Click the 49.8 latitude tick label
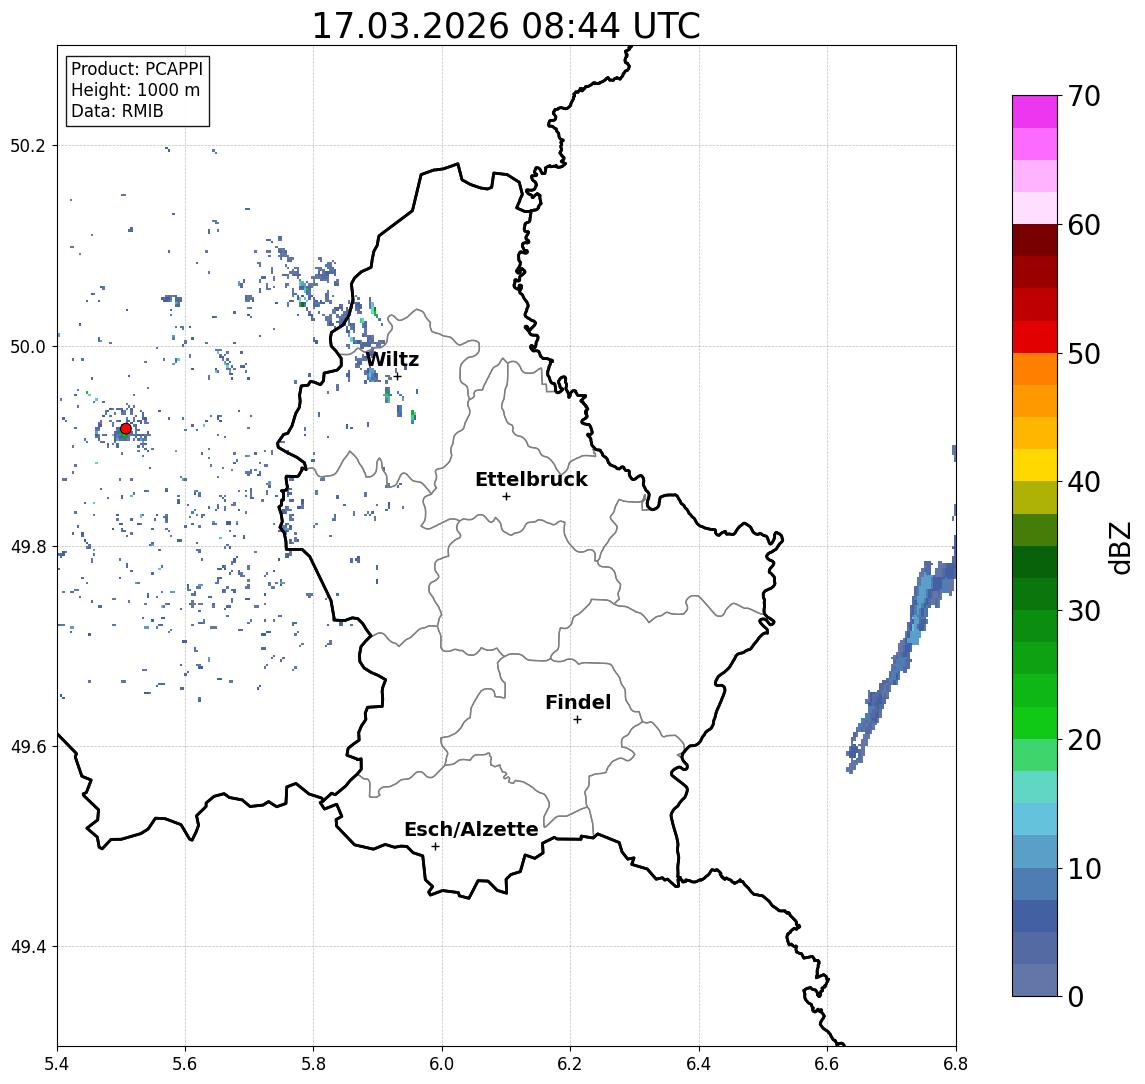 coord(27,546)
